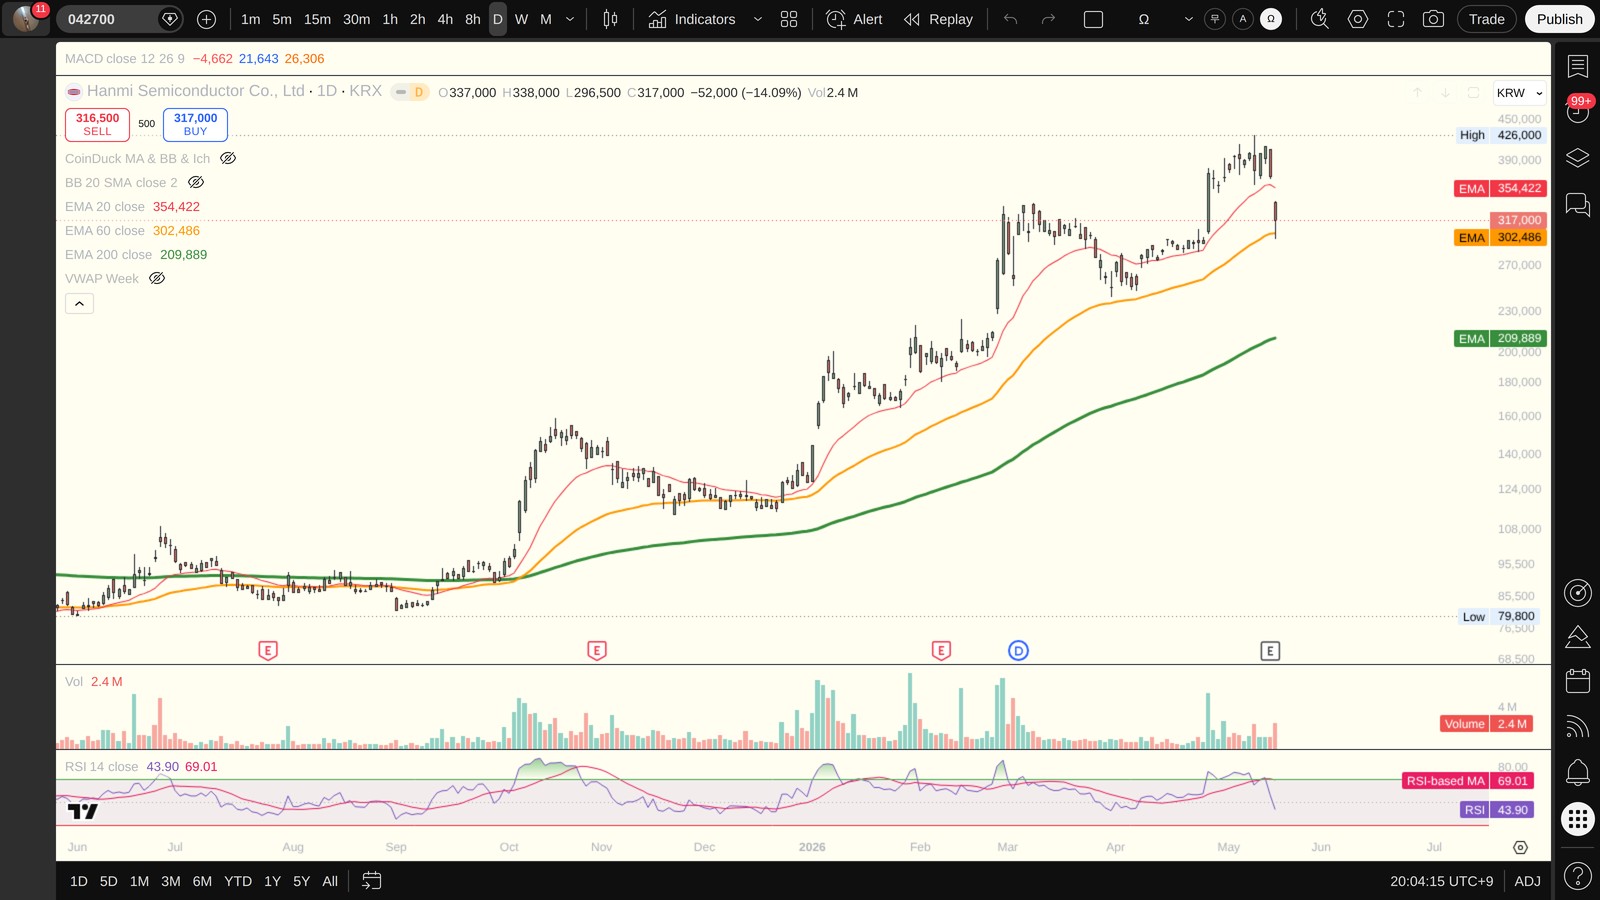This screenshot has height=900, width=1600.
Task: Redo the chart action
Action: pos(1048,19)
